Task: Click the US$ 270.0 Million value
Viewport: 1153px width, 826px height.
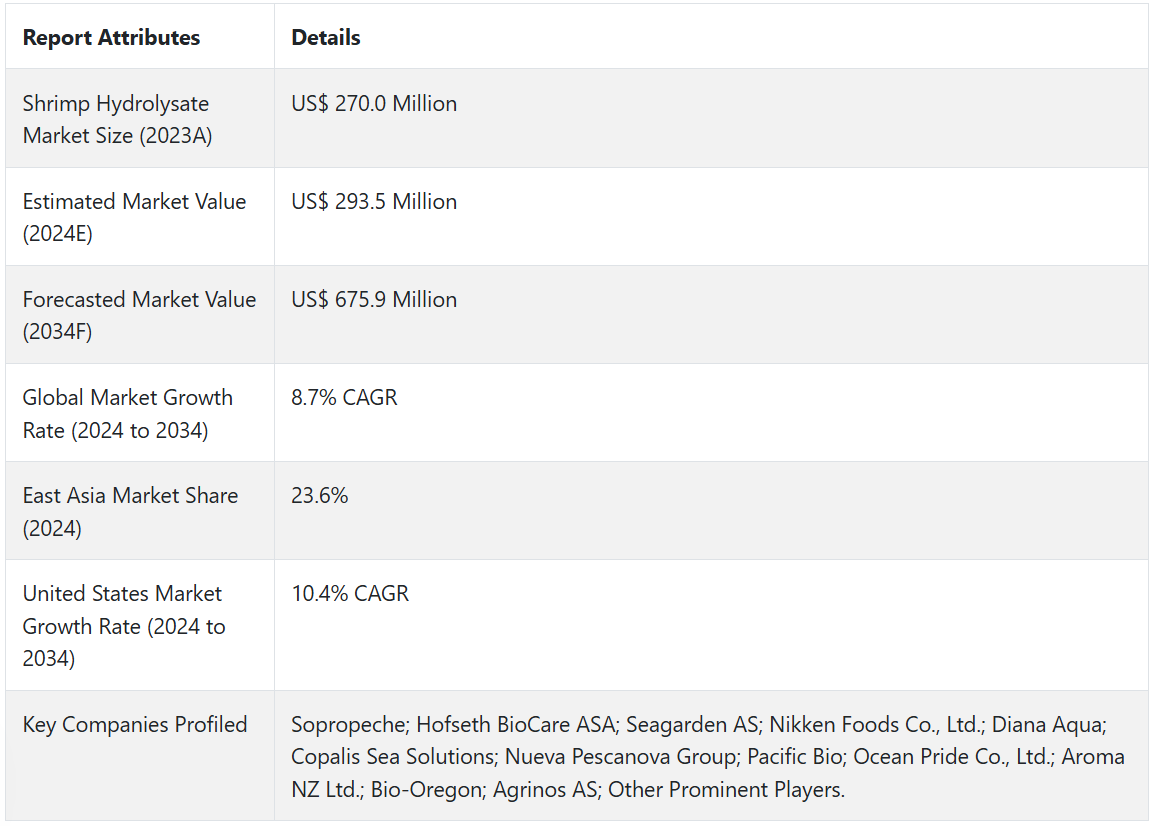Action: [x=374, y=104]
